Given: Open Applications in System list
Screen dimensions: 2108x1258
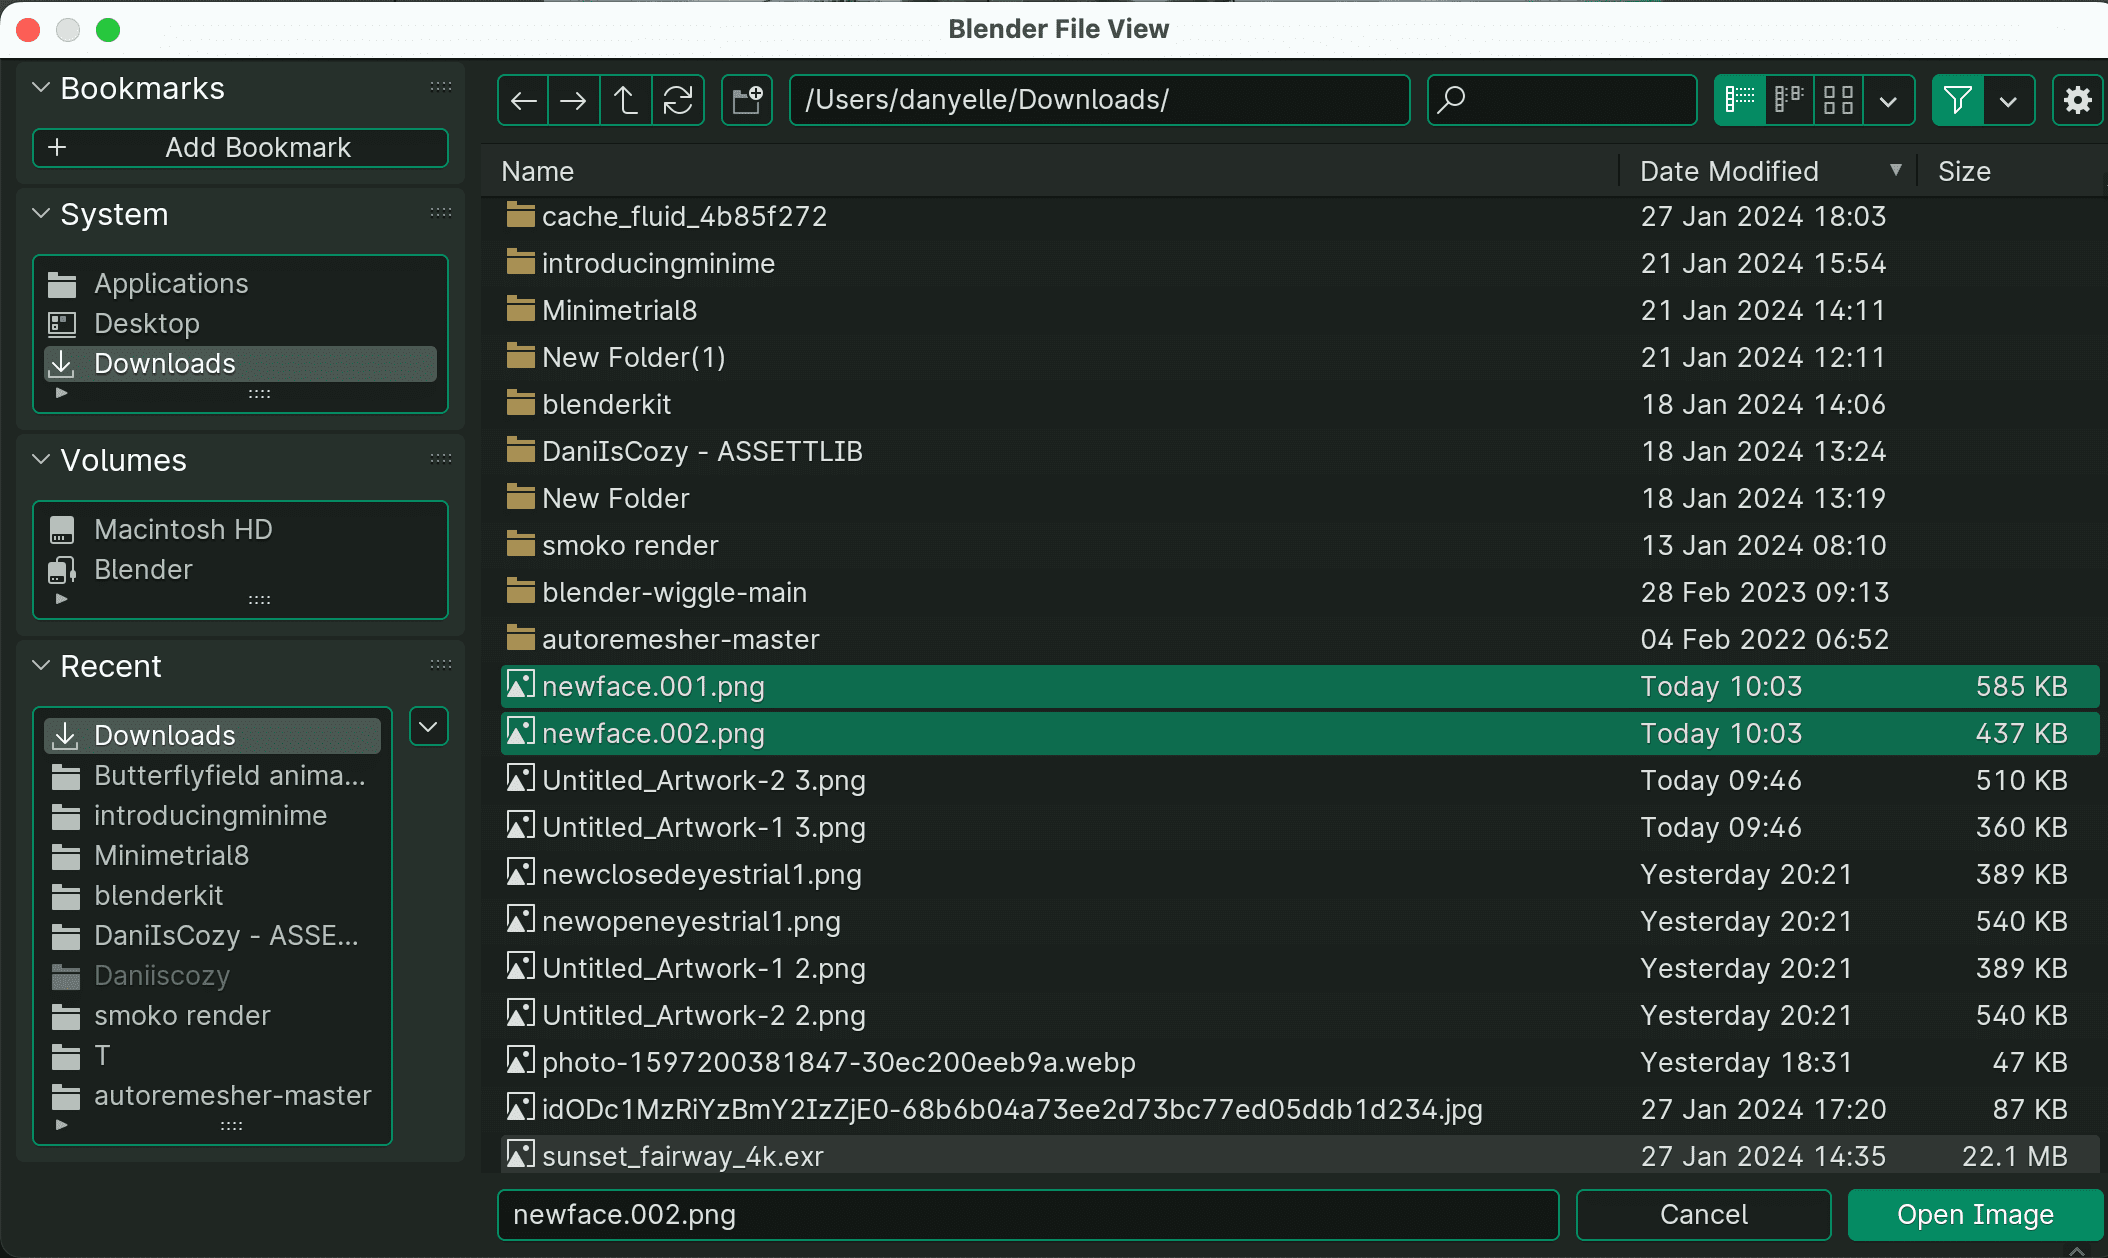Looking at the screenshot, I should pos(240,284).
